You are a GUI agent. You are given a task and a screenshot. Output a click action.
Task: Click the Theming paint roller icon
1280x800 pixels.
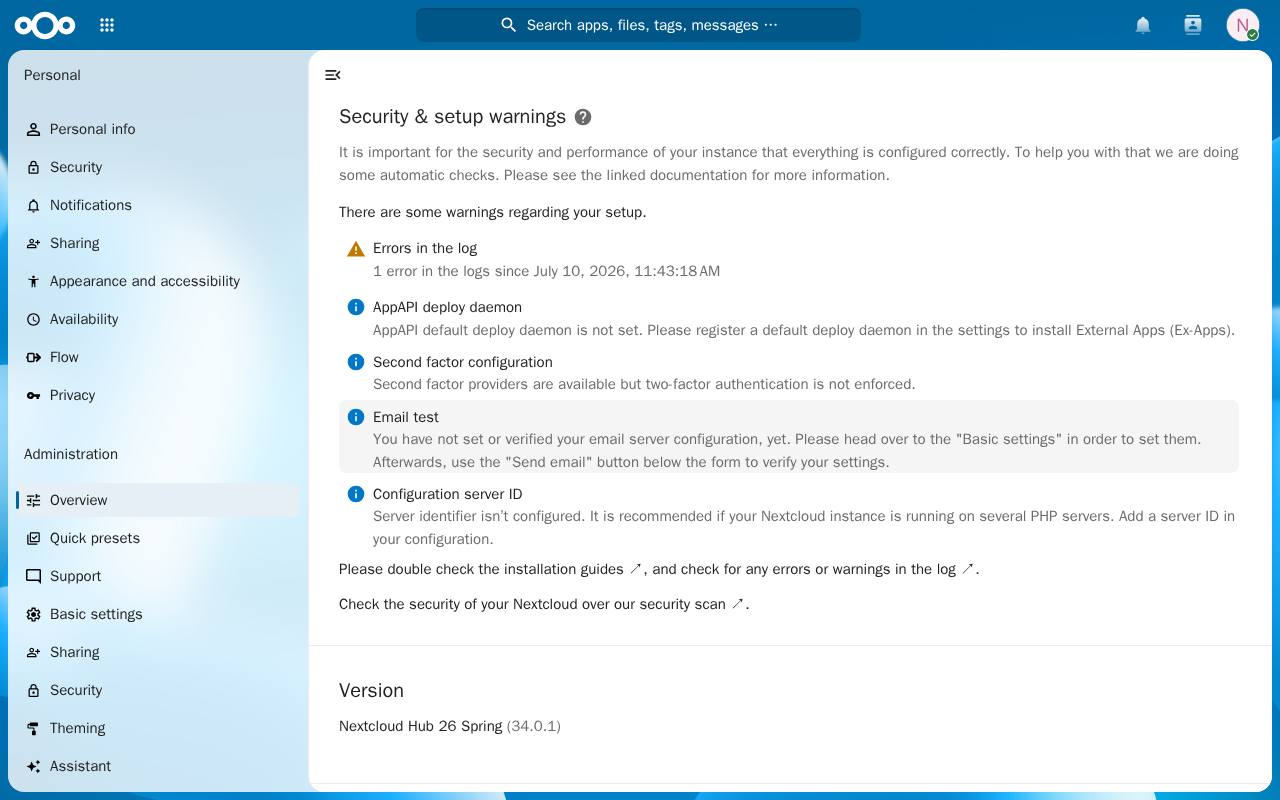tap(34, 728)
